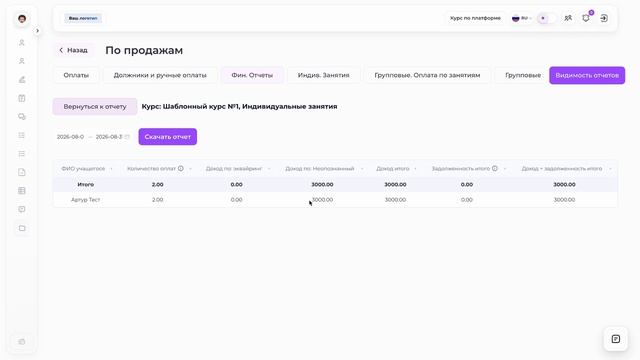Open the message square icon in sidebar

point(22,209)
